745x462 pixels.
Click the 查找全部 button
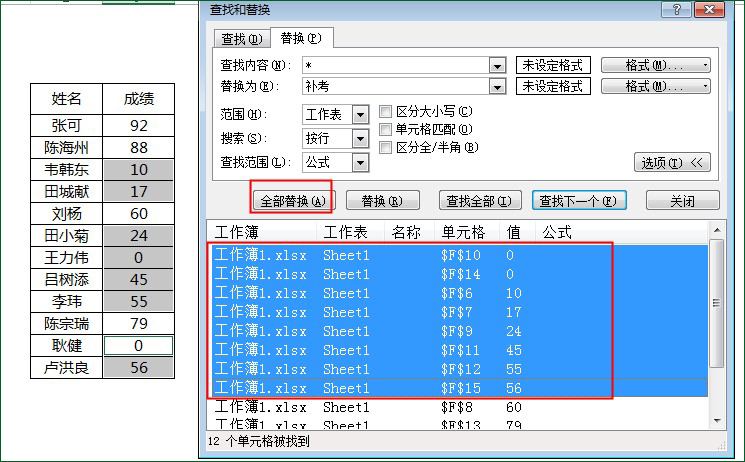tap(480, 201)
